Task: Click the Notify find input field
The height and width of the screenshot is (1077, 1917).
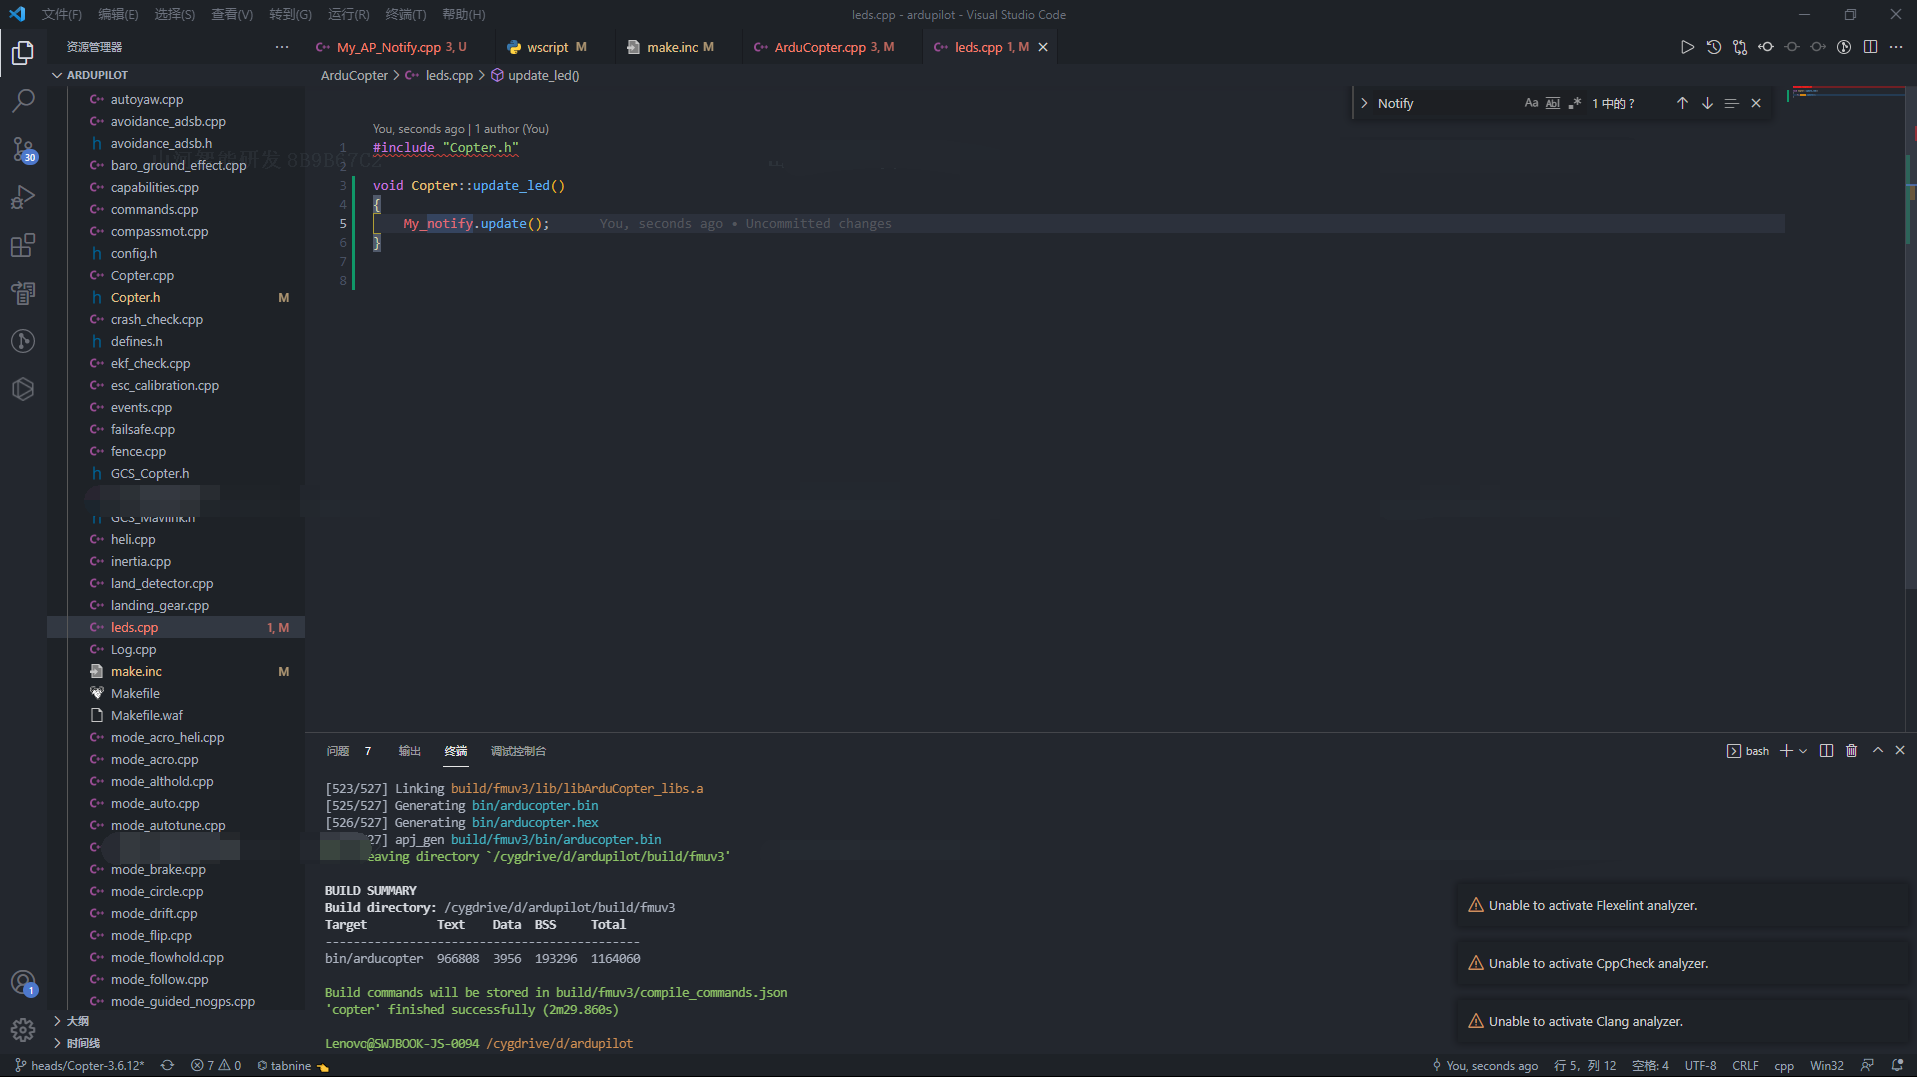Action: [1445, 103]
